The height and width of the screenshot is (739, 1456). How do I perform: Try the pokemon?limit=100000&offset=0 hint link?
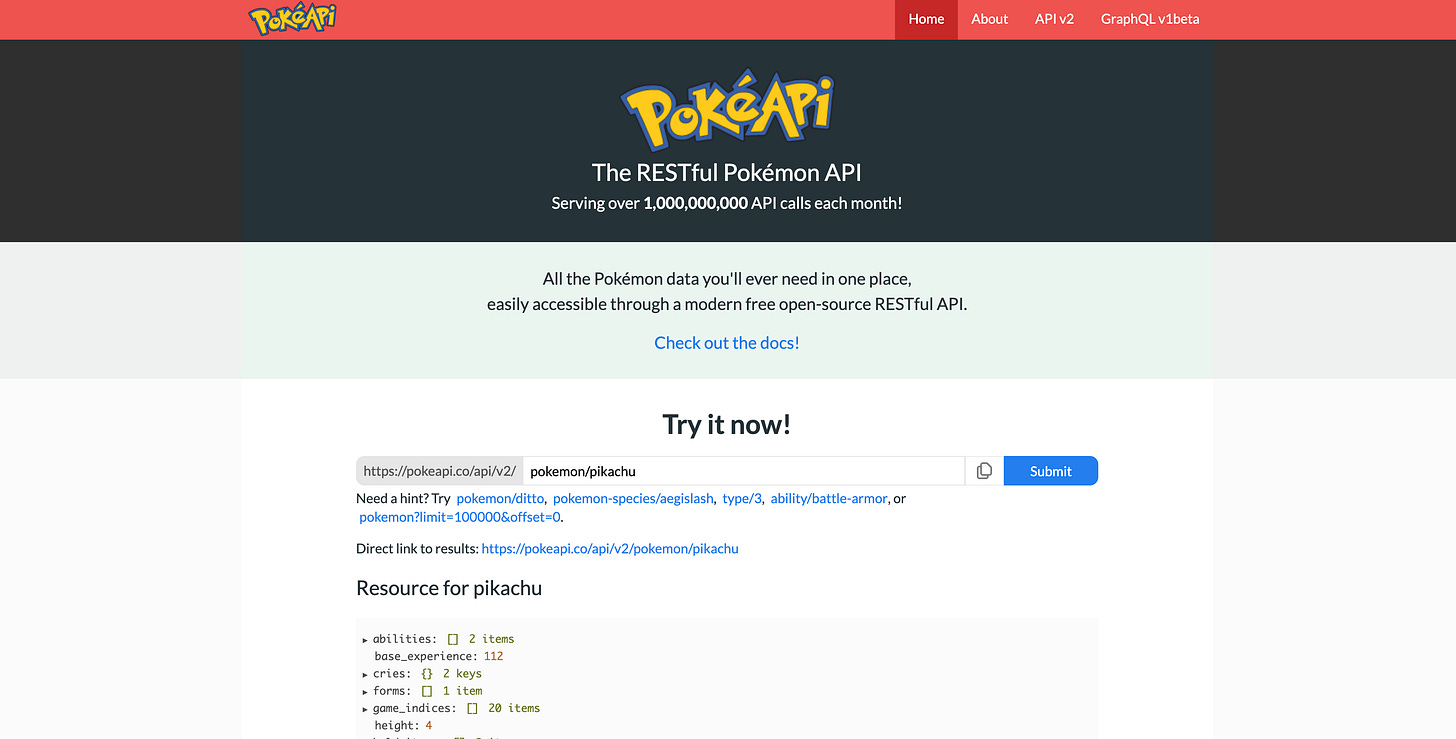pyautogui.click(x=460, y=517)
